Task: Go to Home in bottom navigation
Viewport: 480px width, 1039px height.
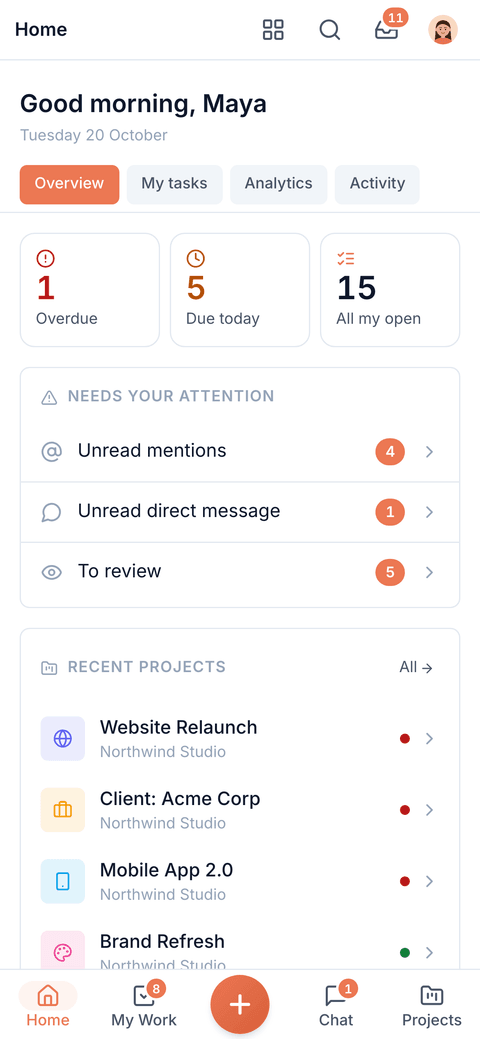Action: point(48,1005)
